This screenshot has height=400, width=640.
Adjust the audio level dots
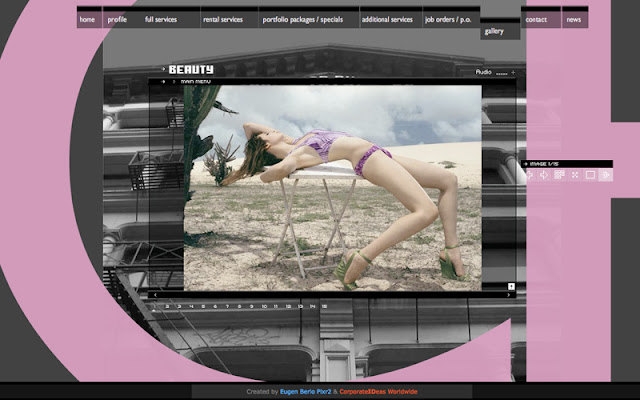coord(502,73)
